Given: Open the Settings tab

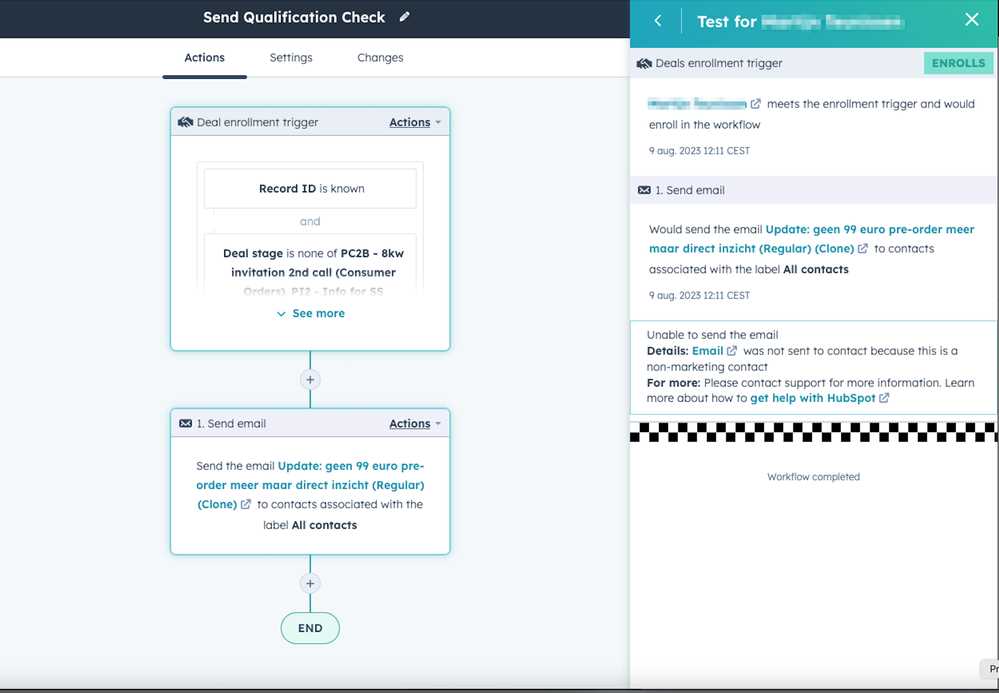Looking at the screenshot, I should pos(291,57).
